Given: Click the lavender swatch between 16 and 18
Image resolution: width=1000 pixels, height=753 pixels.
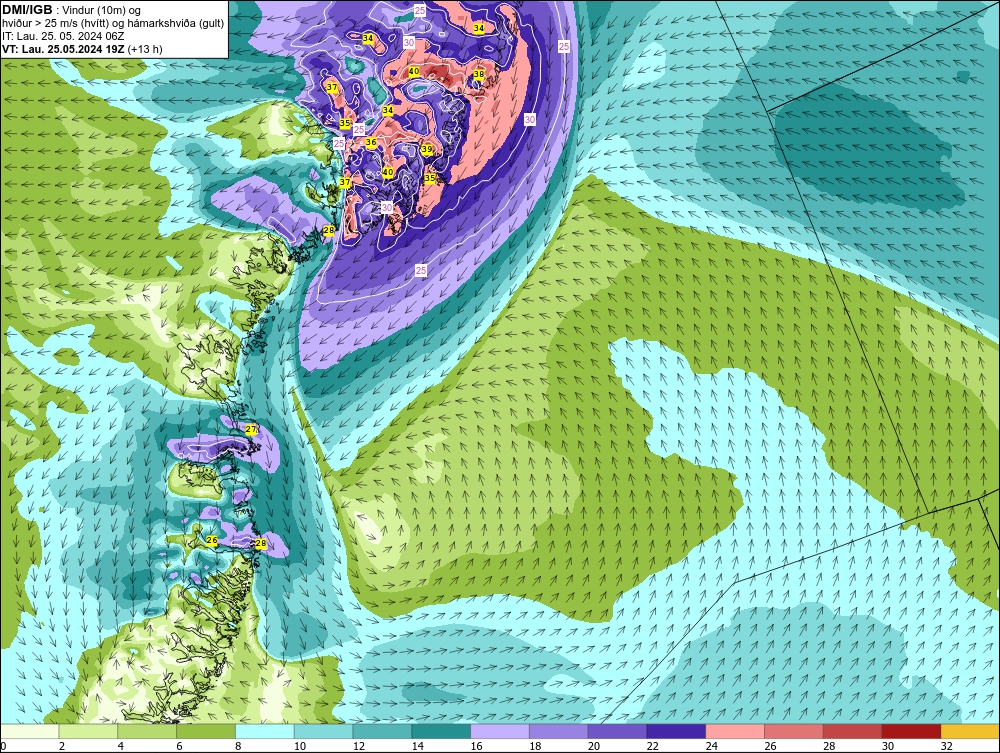Looking at the screenshot, I should [x=500, y=731].
